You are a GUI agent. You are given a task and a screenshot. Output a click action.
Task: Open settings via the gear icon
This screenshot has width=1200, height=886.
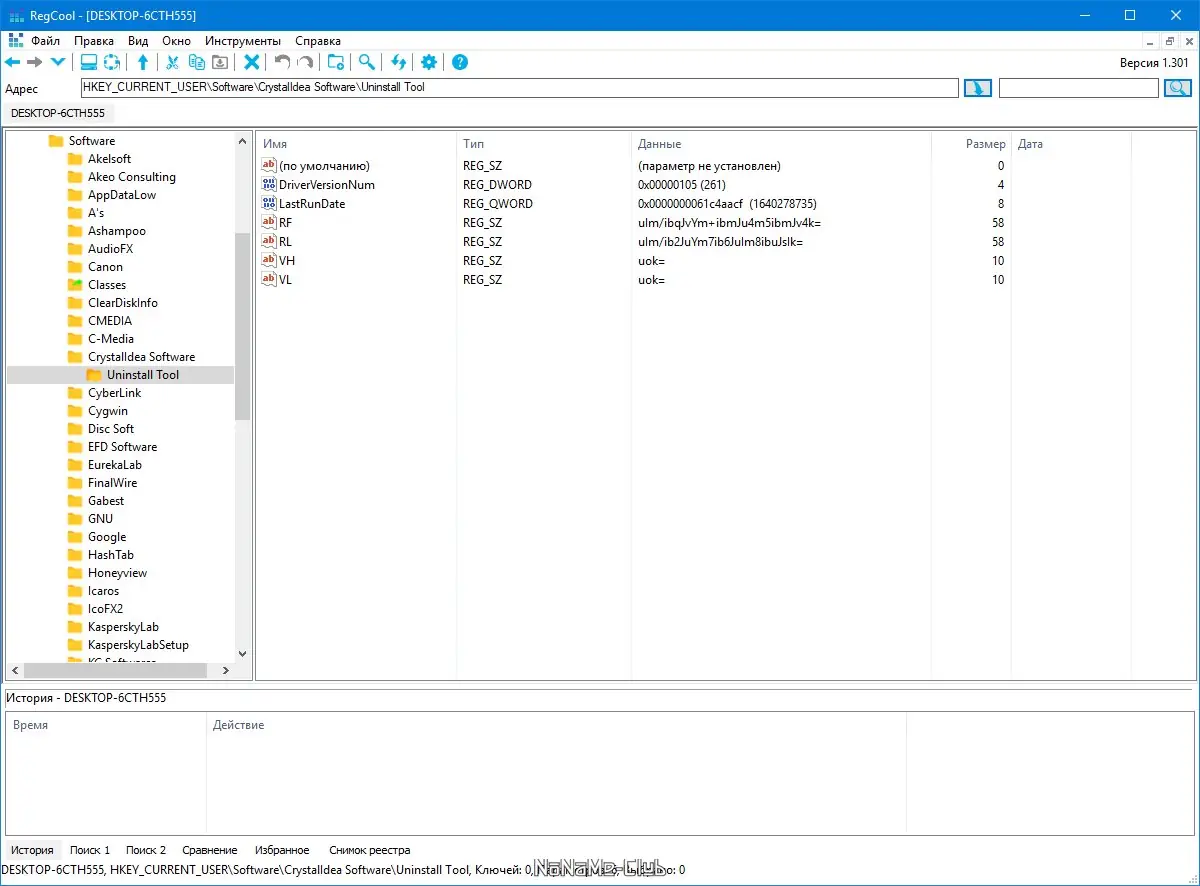[429, 62]
